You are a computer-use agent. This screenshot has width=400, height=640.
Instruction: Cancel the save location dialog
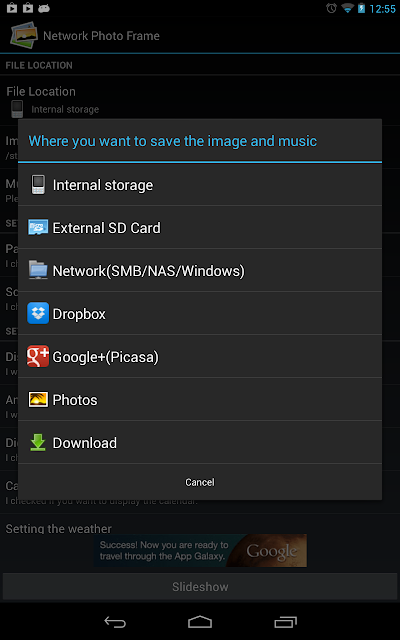(x=200, y=482)
